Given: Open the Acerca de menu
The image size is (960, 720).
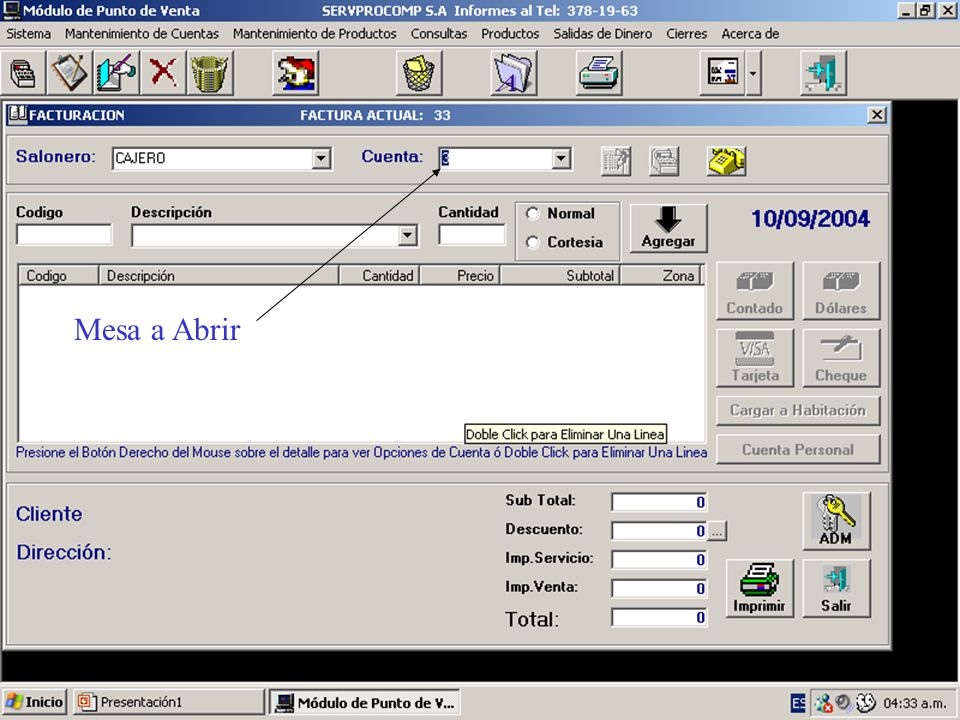Looking at the screenshot, I should (750, 34).
